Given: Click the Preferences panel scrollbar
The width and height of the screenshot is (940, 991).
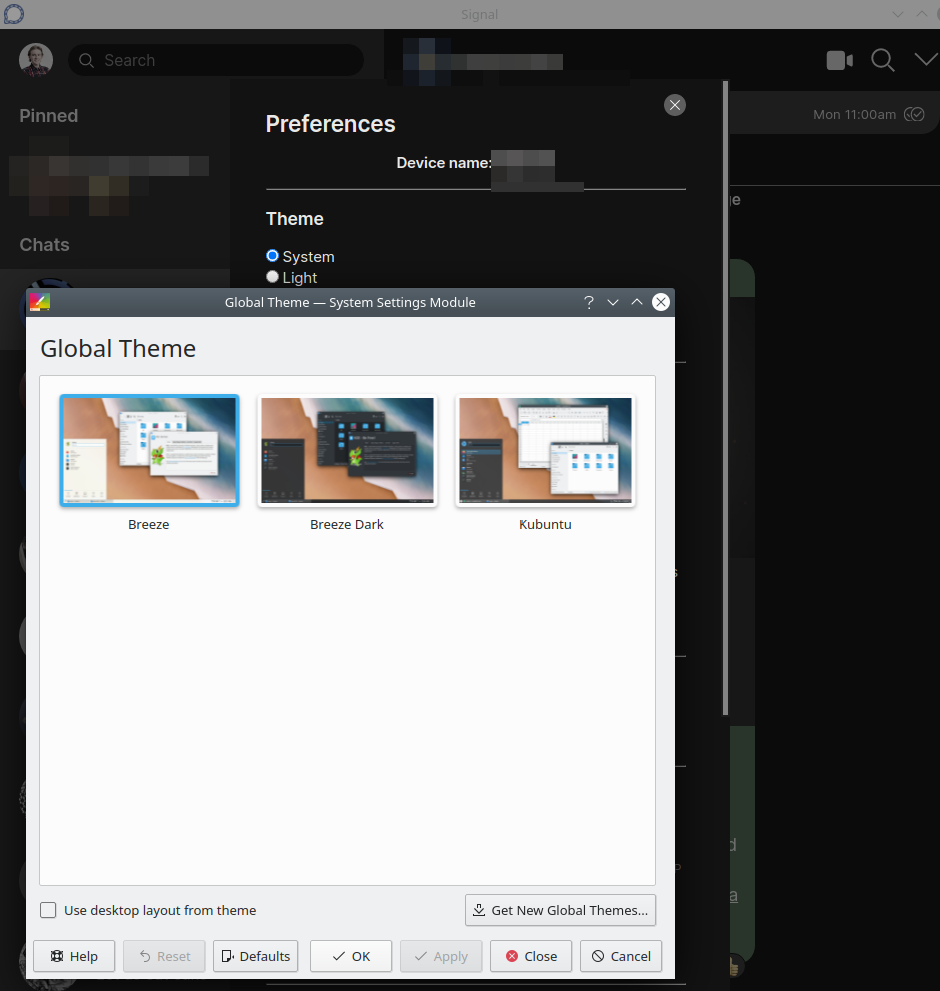Looking at the screenshot, I should [726, 398].
